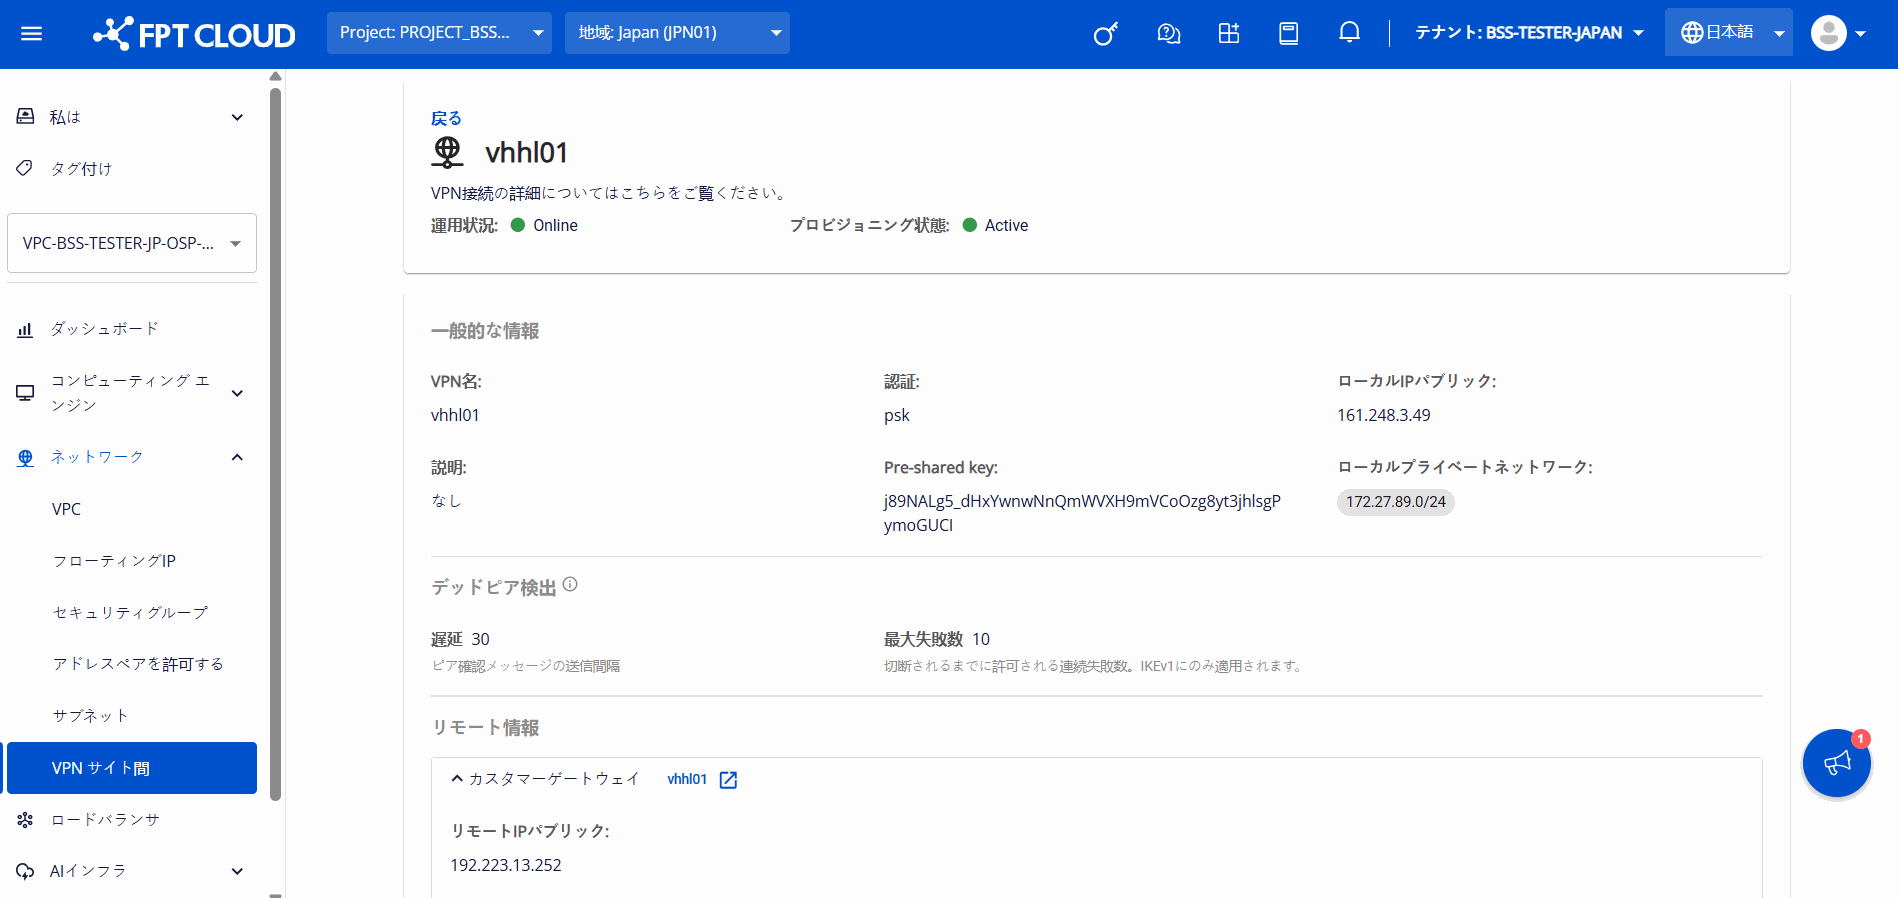Viewport: 1898px width, 898px height.
Task: Click the psk authentication value
Action: click(897, 415)
